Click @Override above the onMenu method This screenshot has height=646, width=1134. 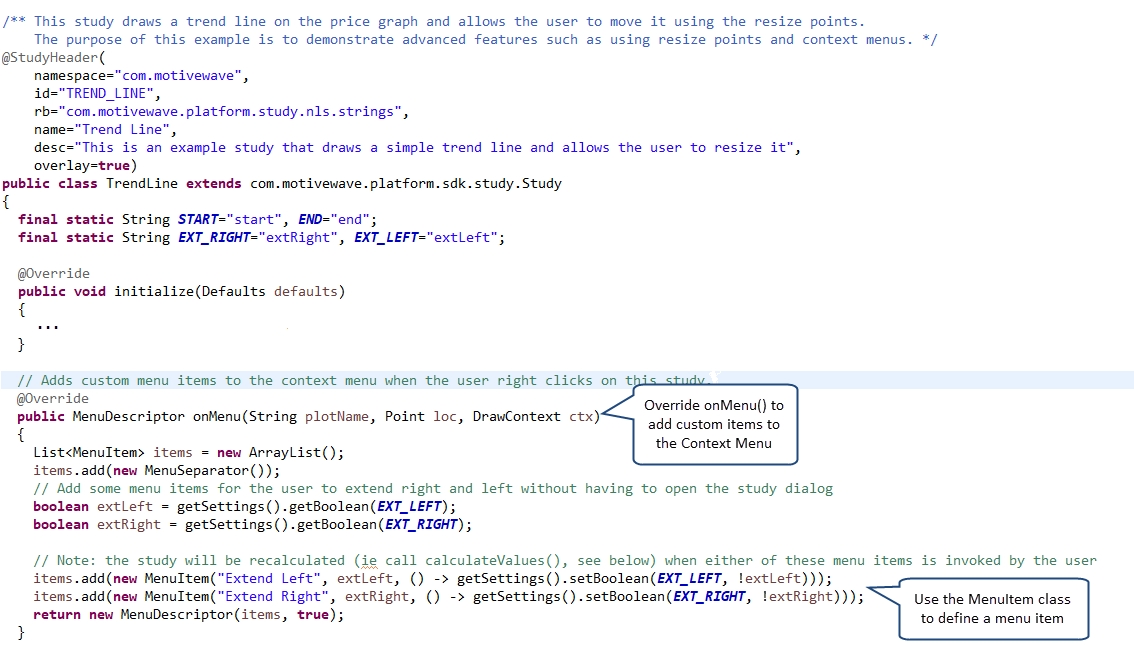coord(53,399)
